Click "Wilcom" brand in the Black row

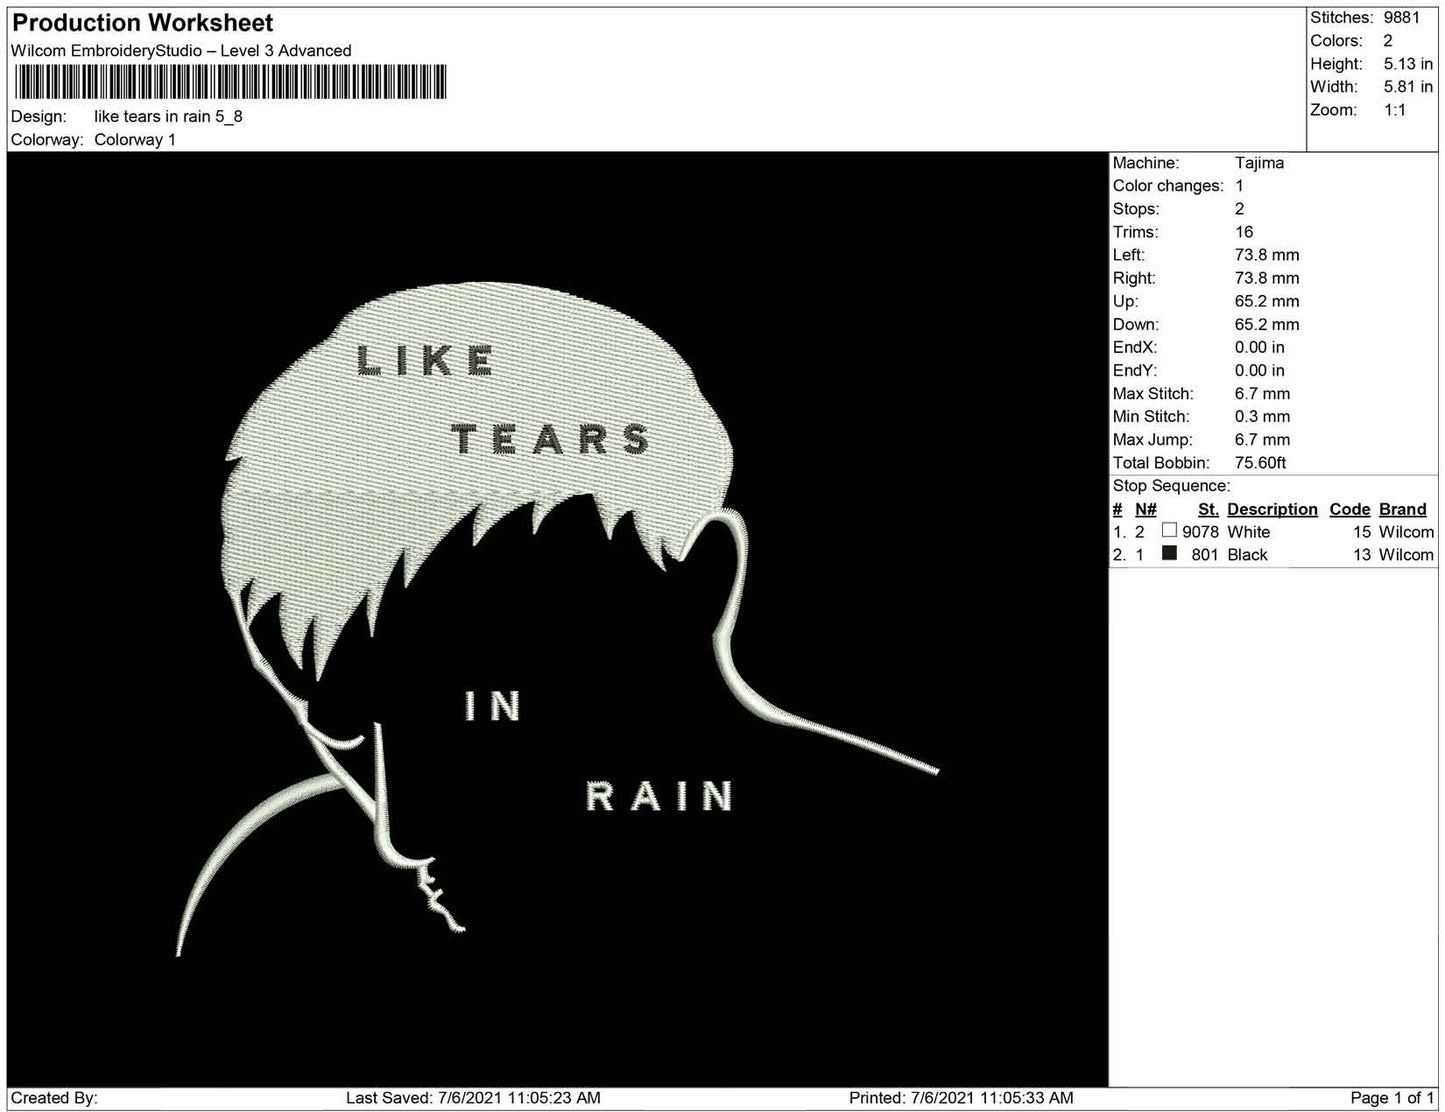(x=1406, y=555)
